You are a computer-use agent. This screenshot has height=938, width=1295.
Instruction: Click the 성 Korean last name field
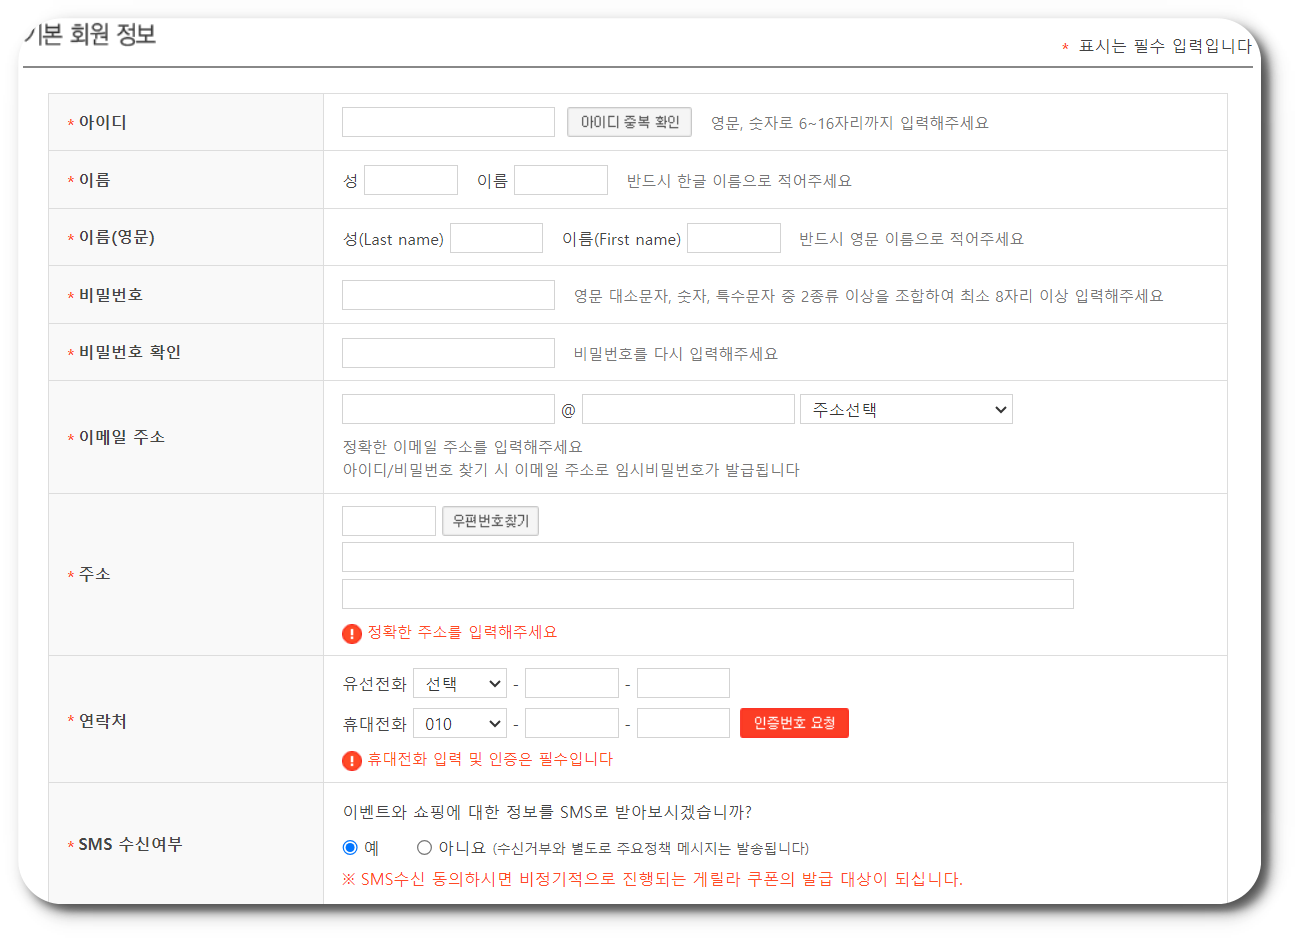410,179
